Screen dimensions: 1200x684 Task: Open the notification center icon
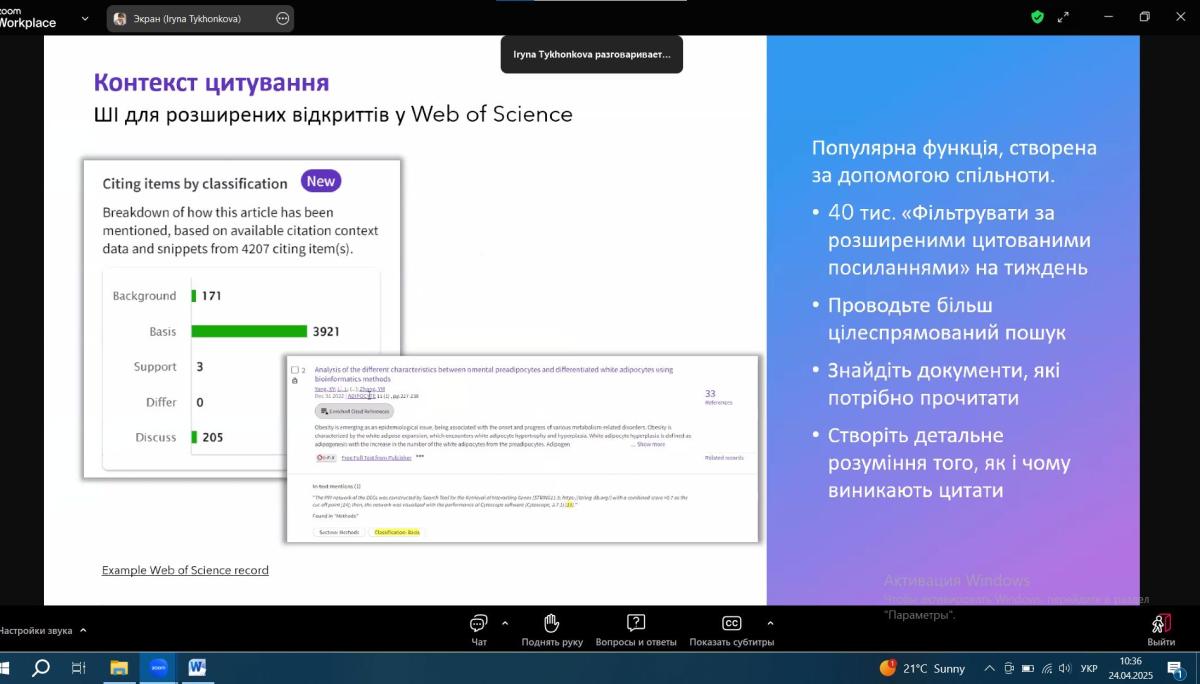[x=1175, y=668]
